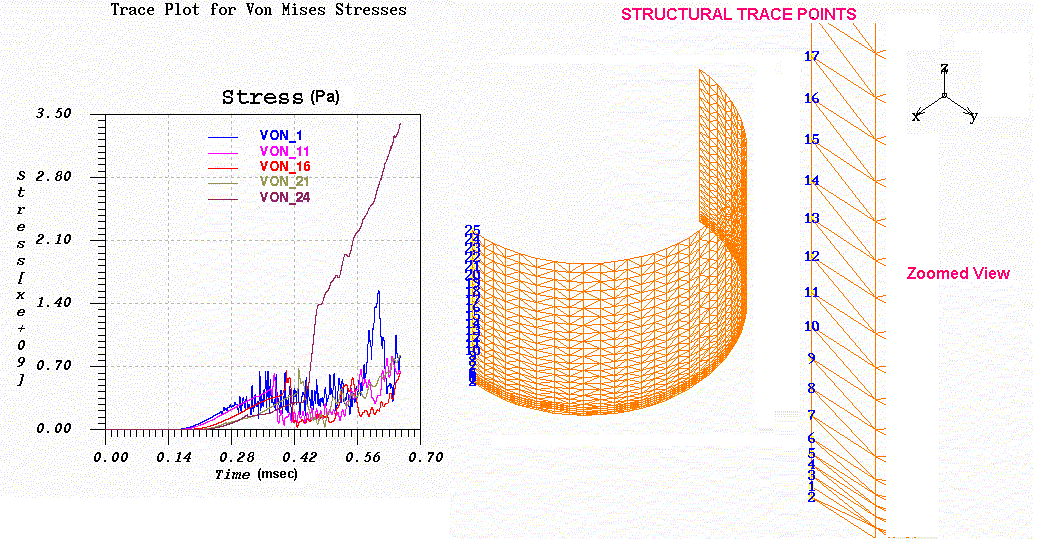Click trace point 9 in zoomed view
The width and height of the screenshot is (1038, 545).
click(812, 359)
